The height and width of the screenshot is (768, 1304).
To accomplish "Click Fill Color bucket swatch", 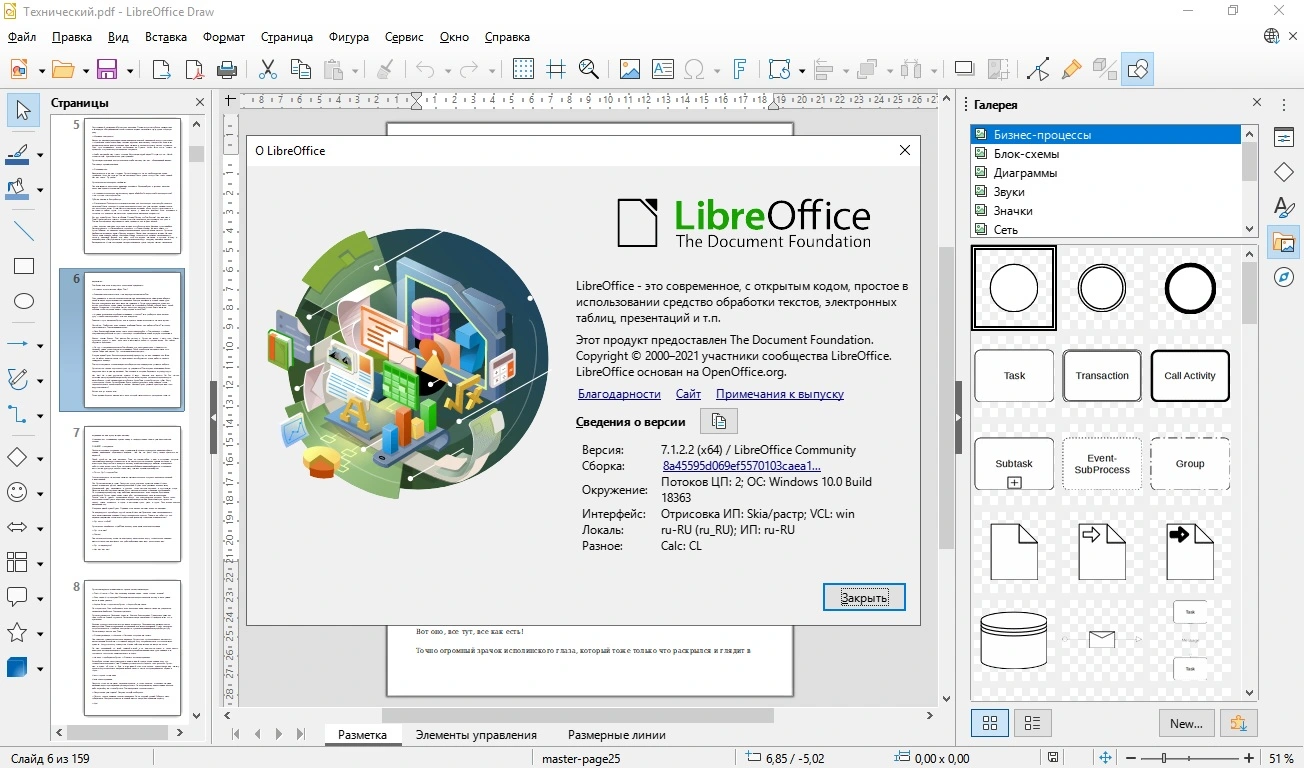I will pyautogui.click(x=18, y=189).
